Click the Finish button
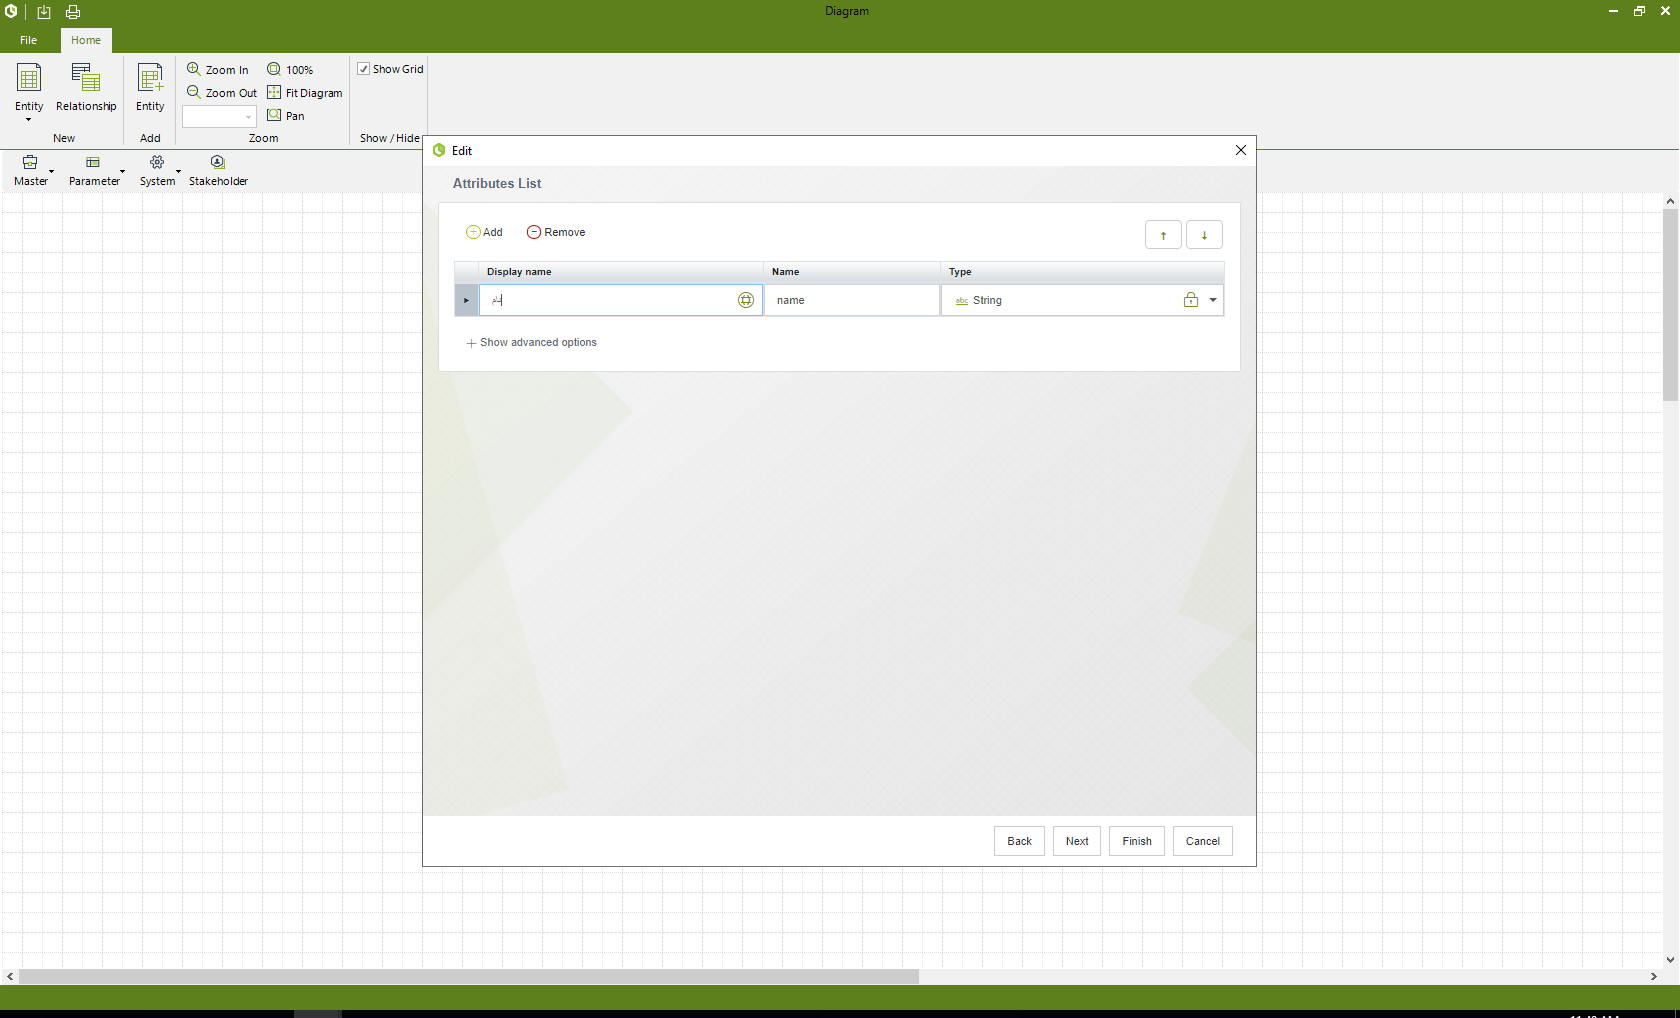Screen dimensions: 1680x1018 click(1137, 841)
